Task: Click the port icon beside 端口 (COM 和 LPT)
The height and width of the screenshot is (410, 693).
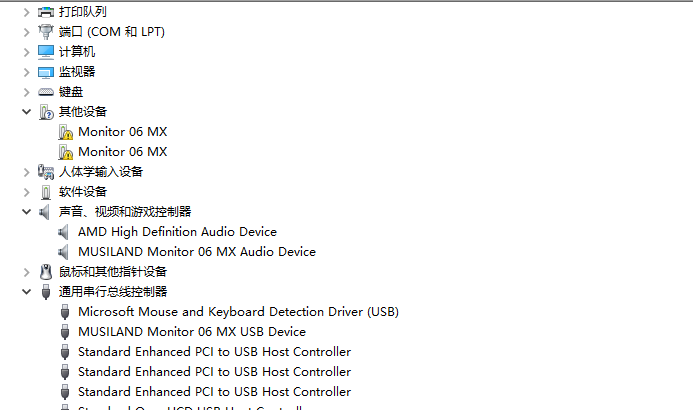Action: click(46, 32)
